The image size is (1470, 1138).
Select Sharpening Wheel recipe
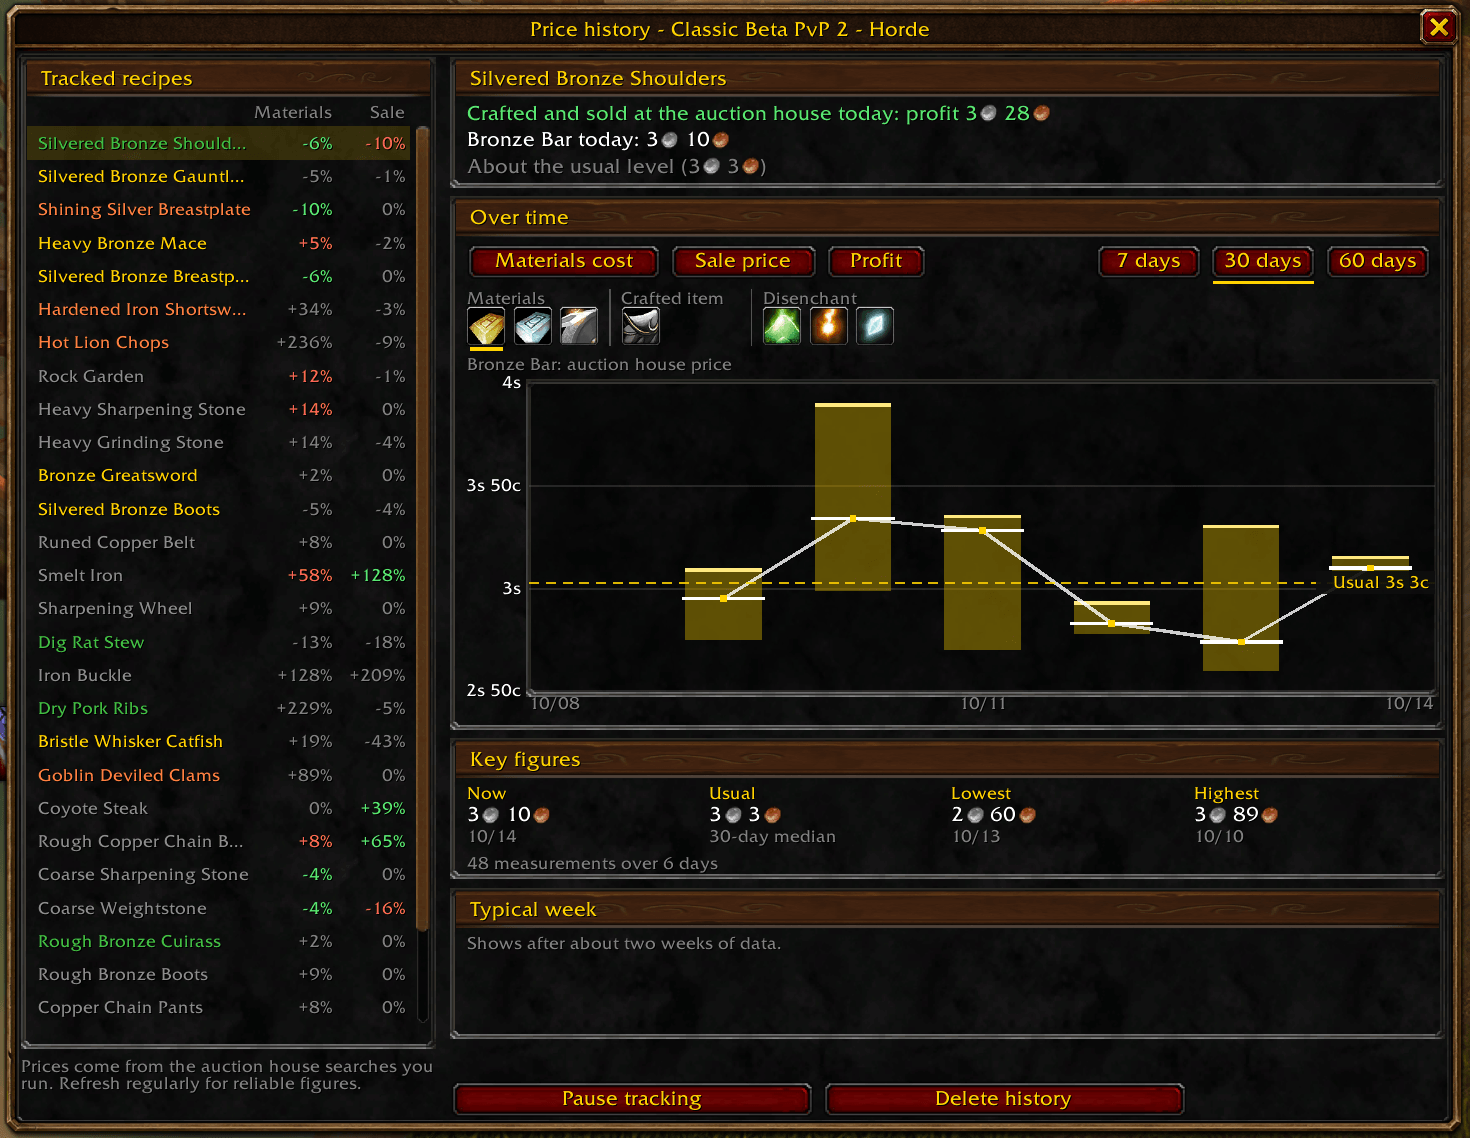[221, 608]
